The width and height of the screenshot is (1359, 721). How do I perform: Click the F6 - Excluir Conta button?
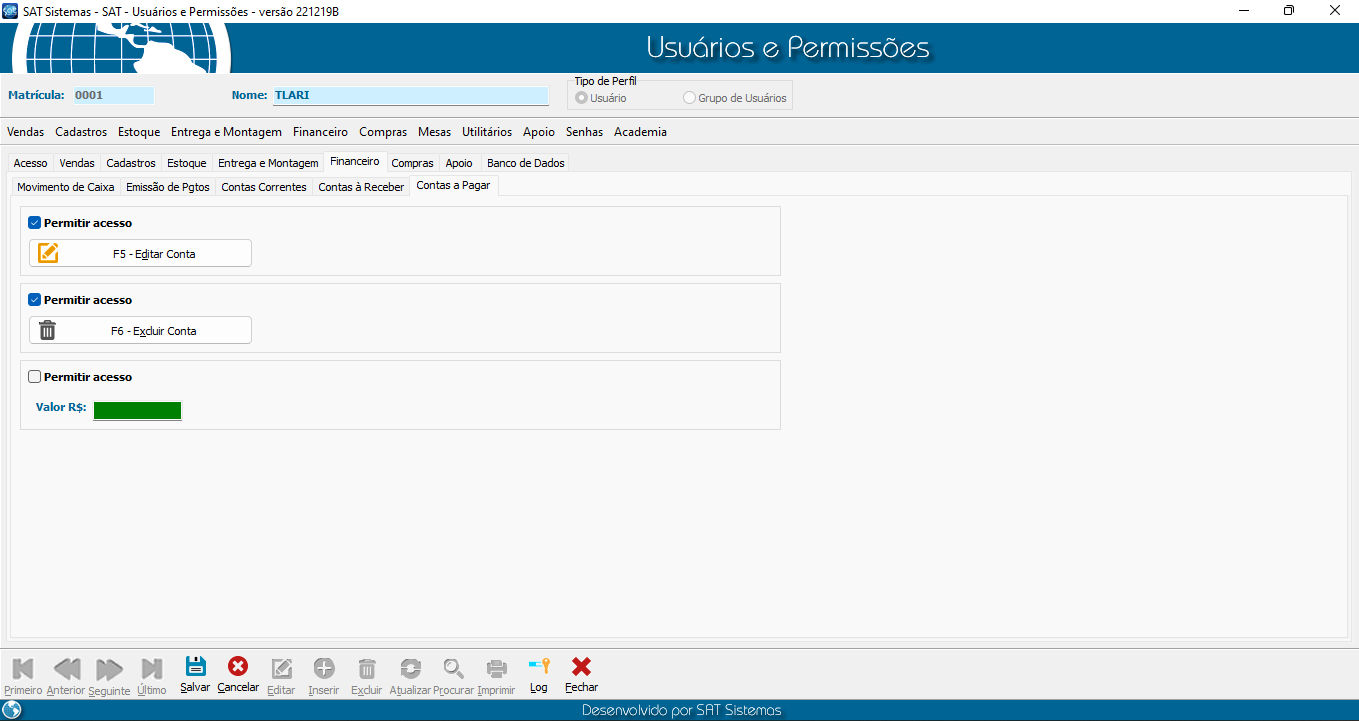pos(140,331)
